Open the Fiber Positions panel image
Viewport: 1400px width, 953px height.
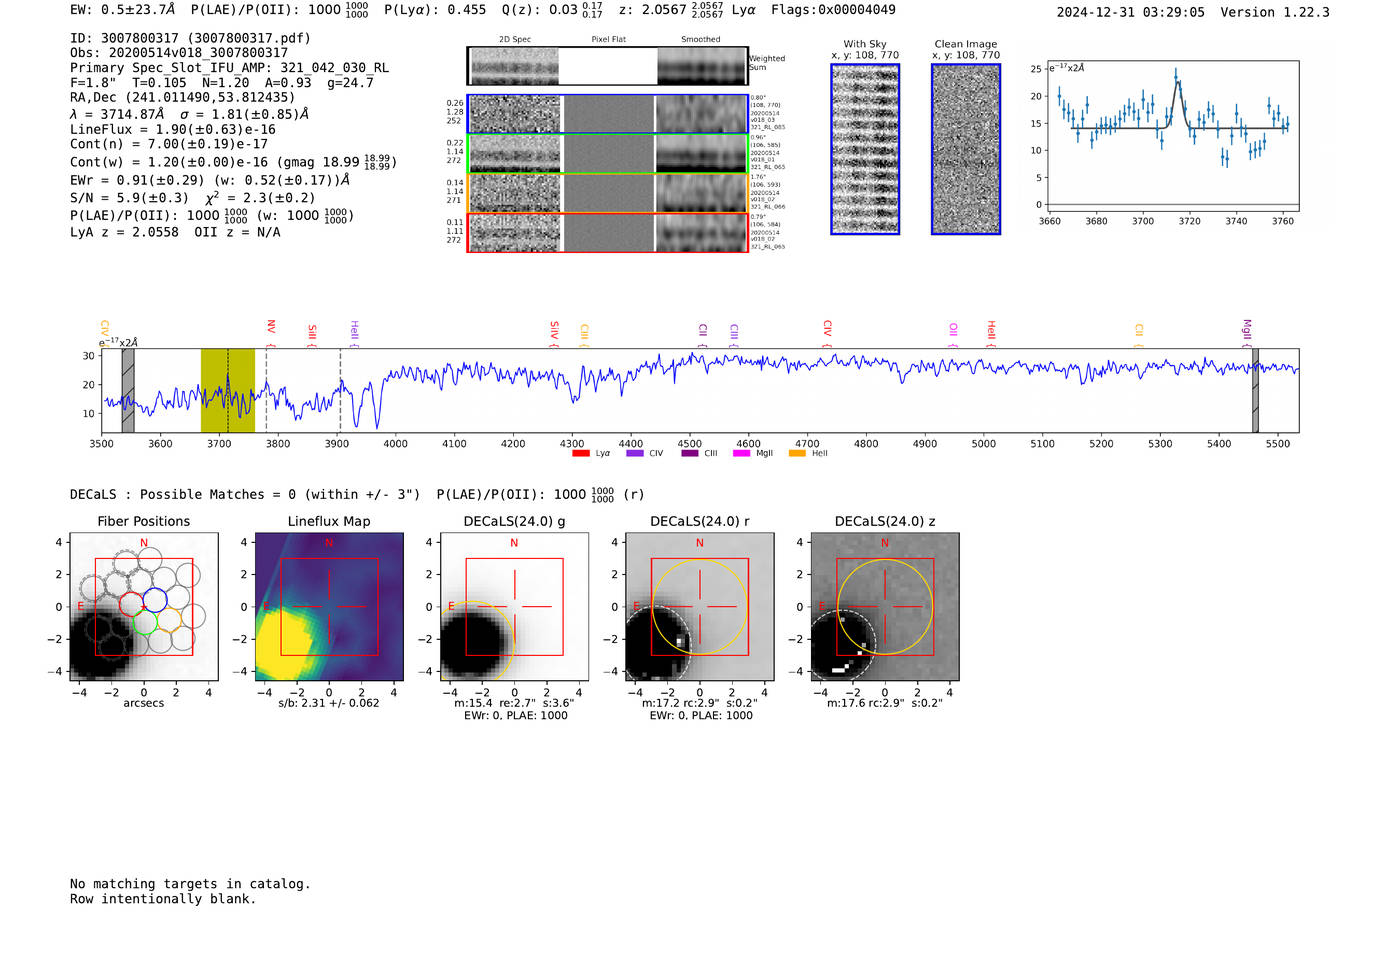click(x=144, y=606)
